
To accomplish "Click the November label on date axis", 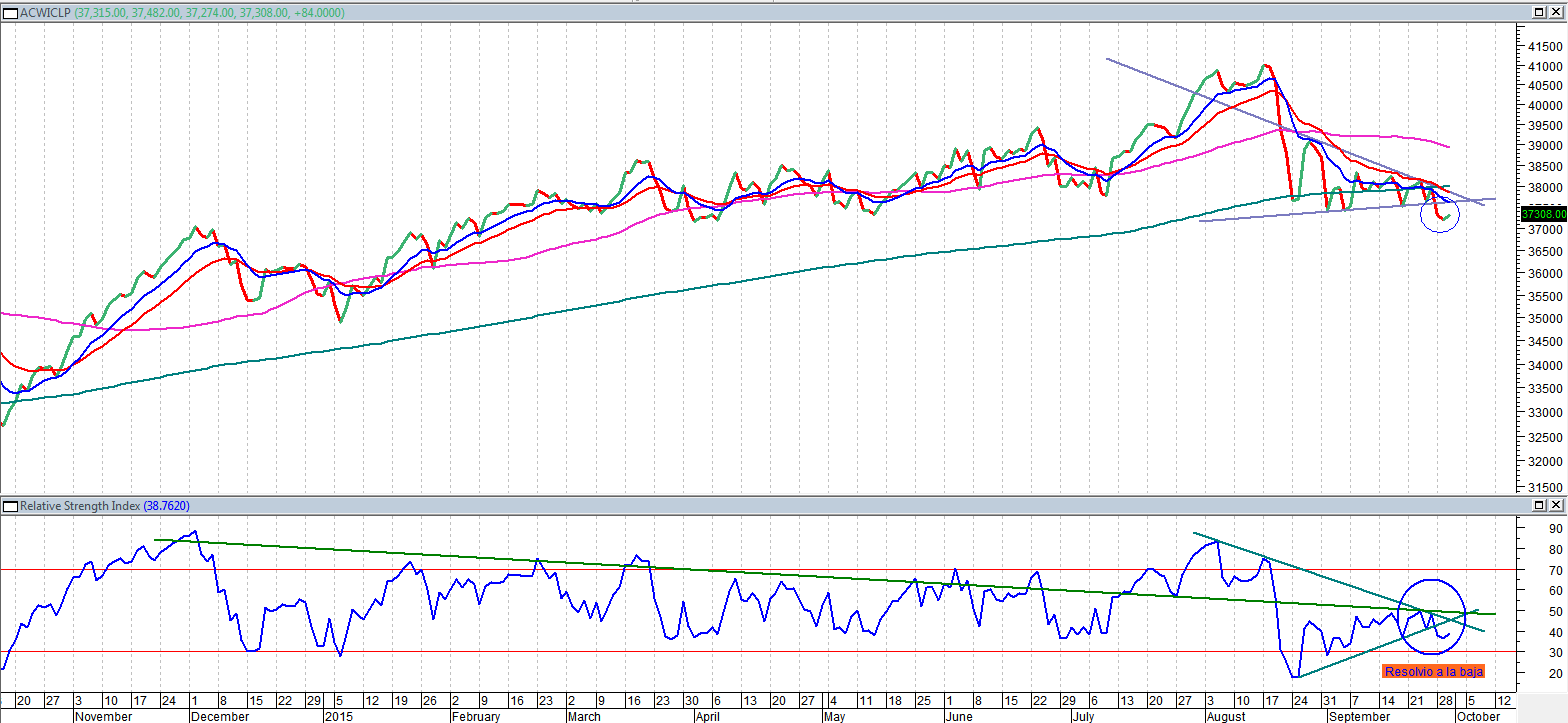I will coord(104,716).
